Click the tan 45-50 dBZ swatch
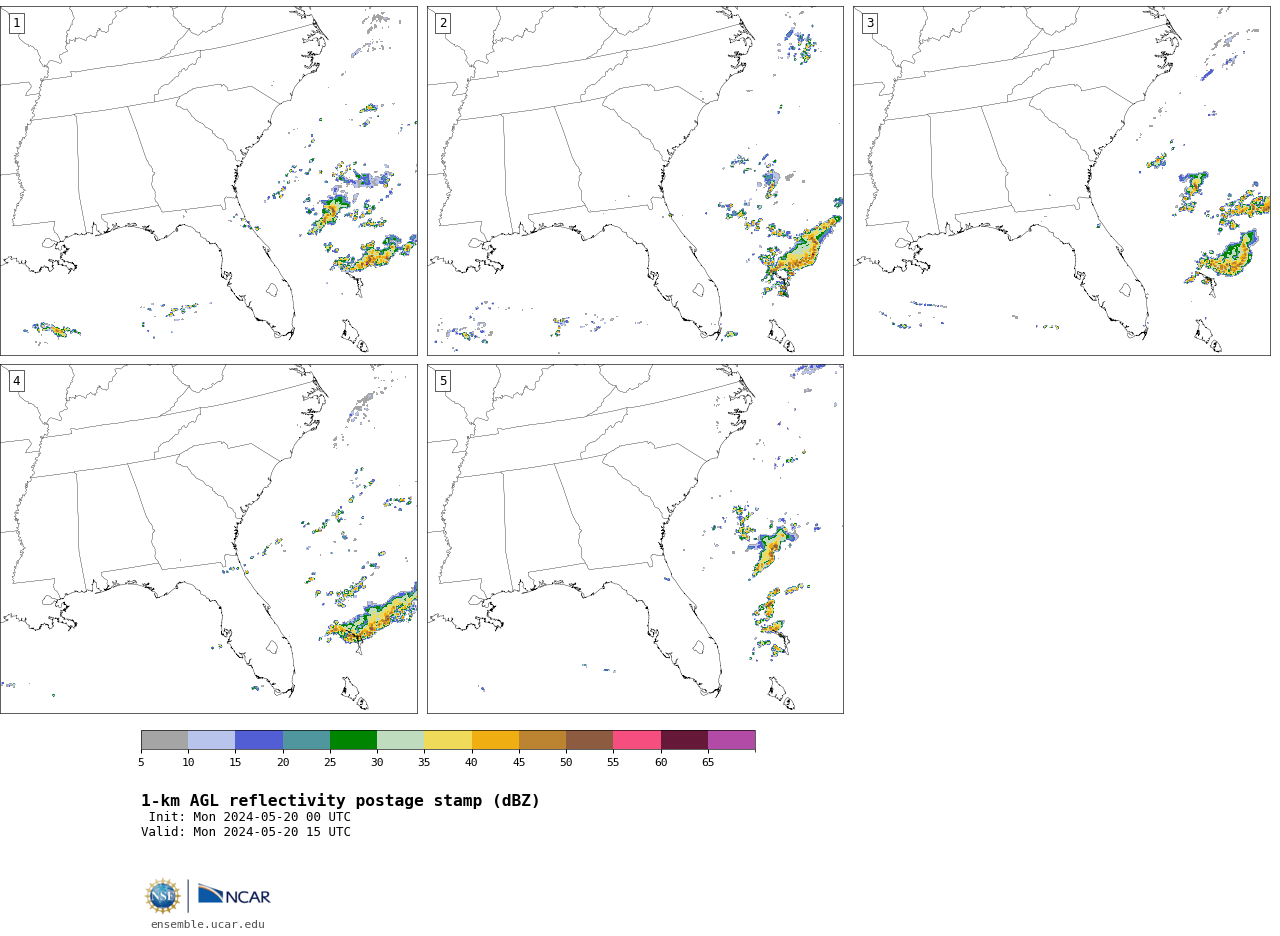Viewport: 1280px width, 936px height. coord(542,740)
